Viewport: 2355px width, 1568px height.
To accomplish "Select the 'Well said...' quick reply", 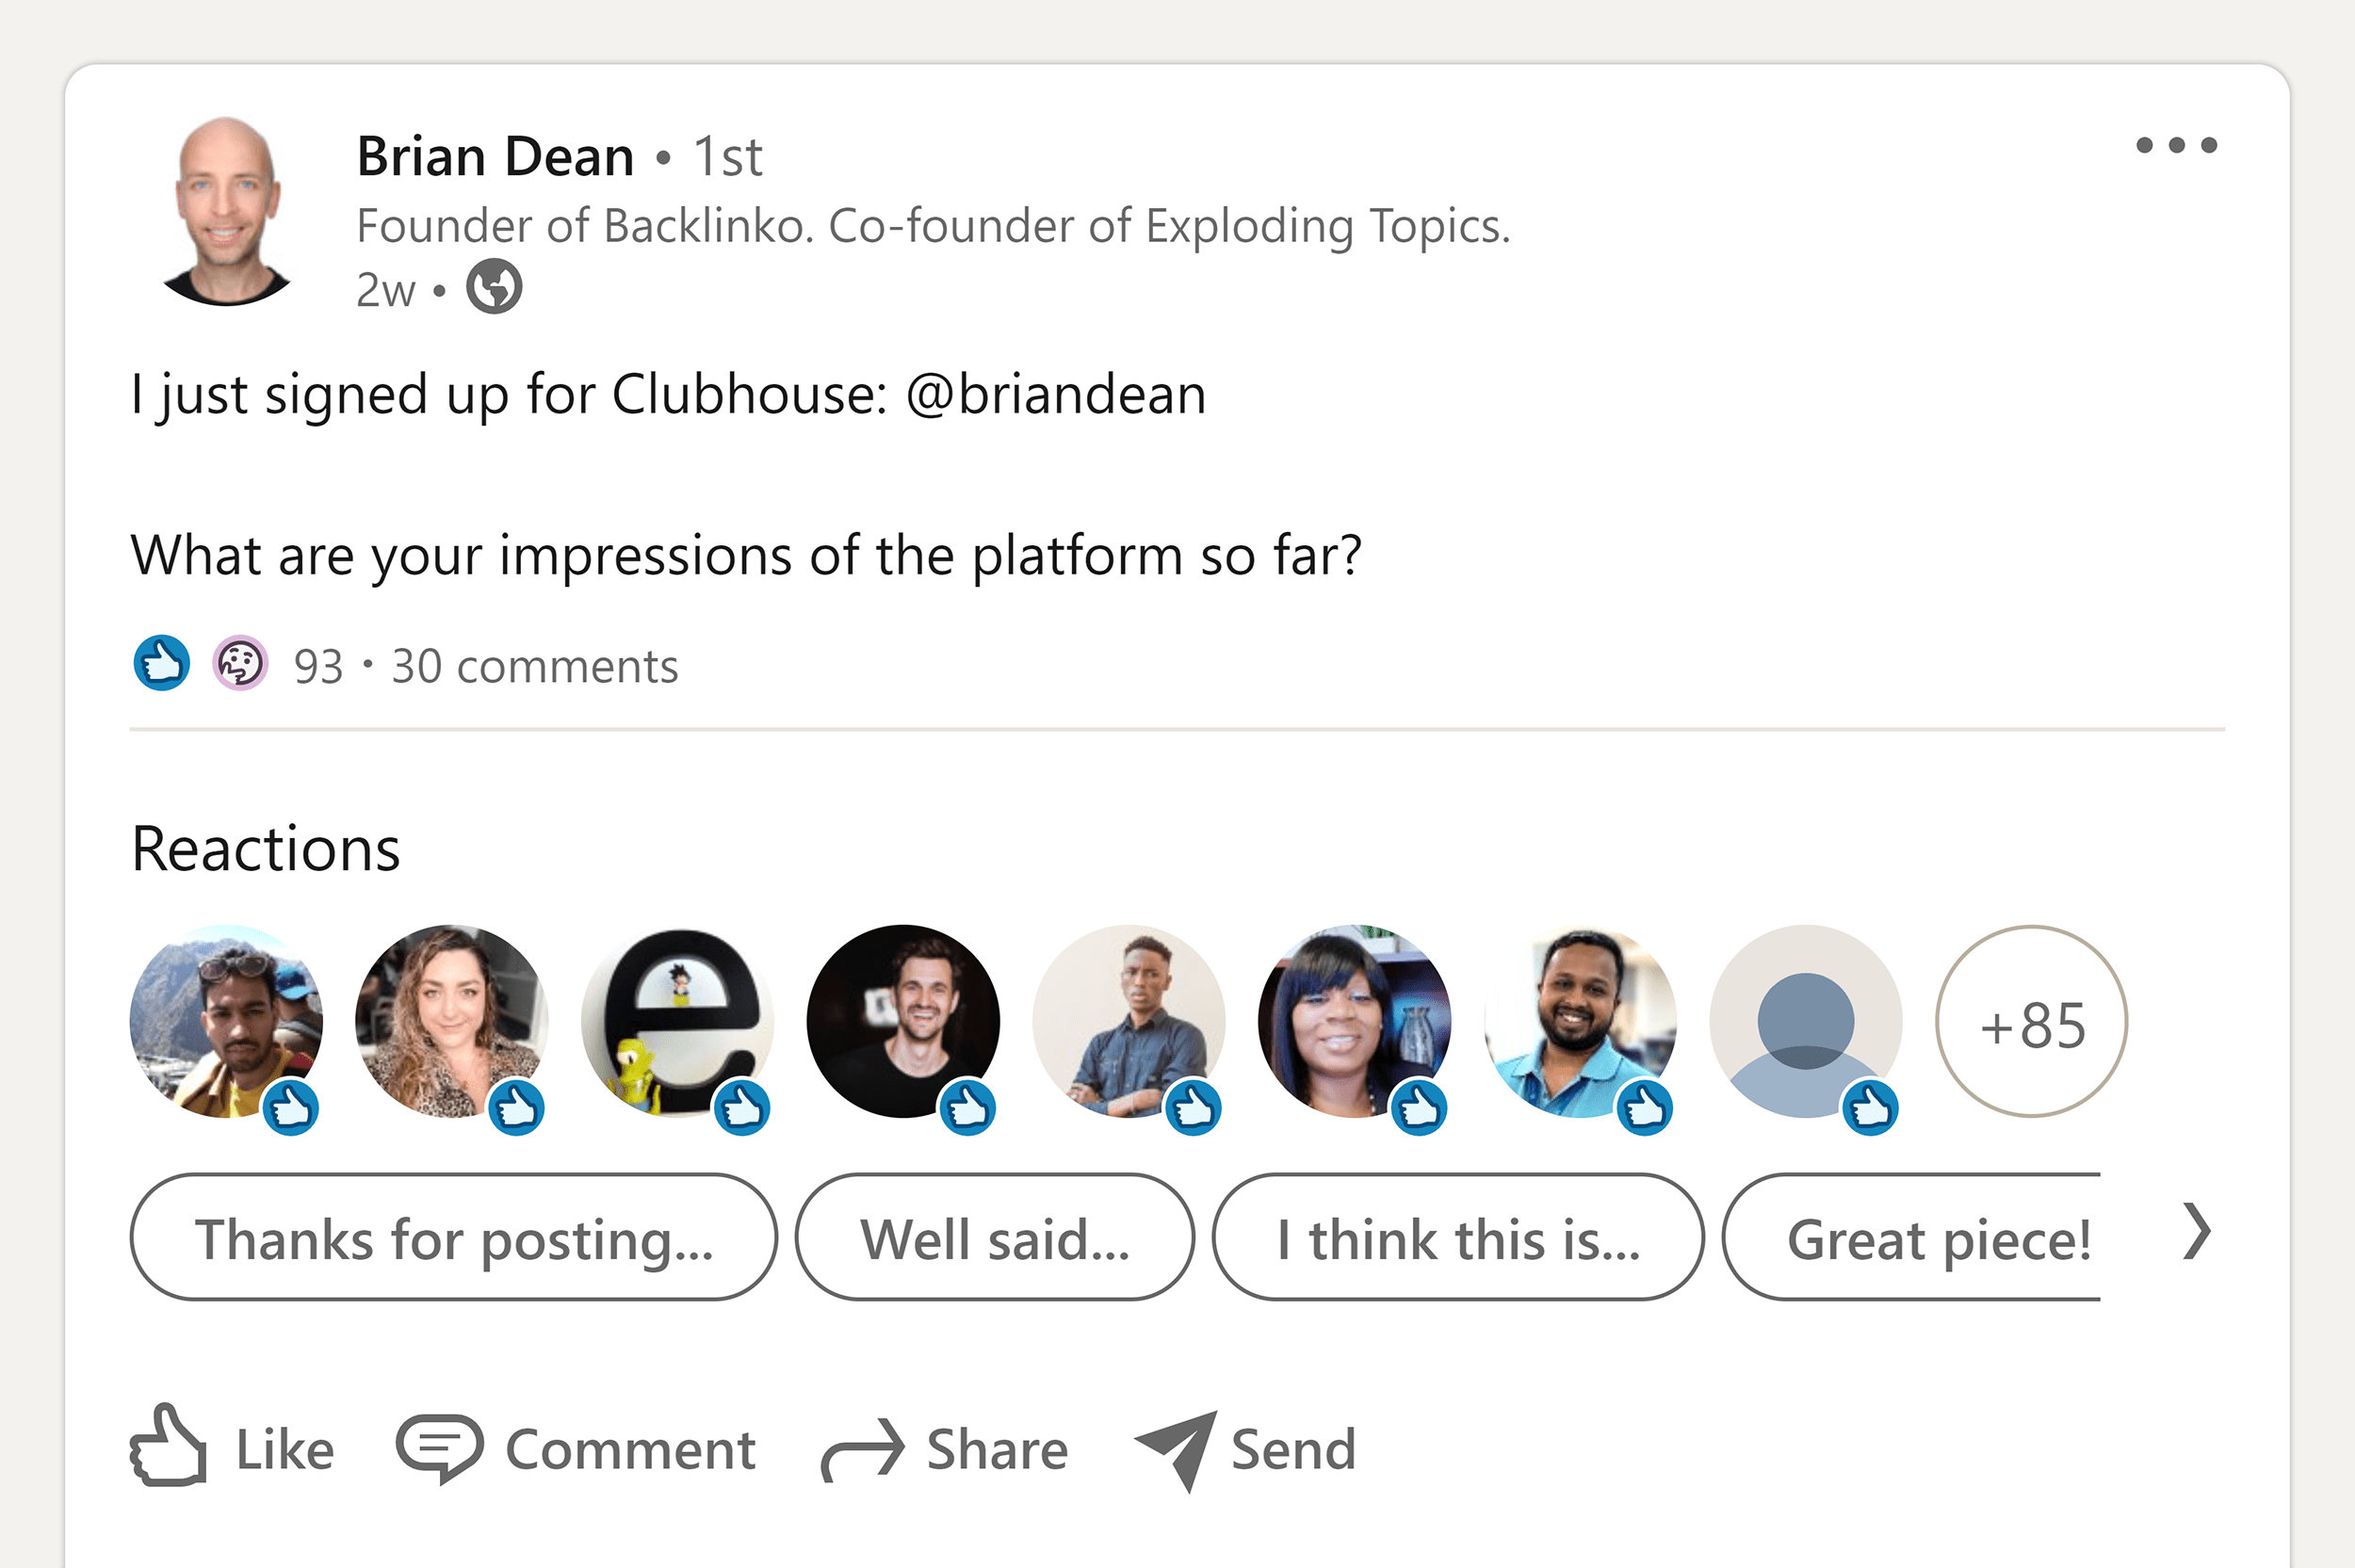I will [x=995, y=1237].
